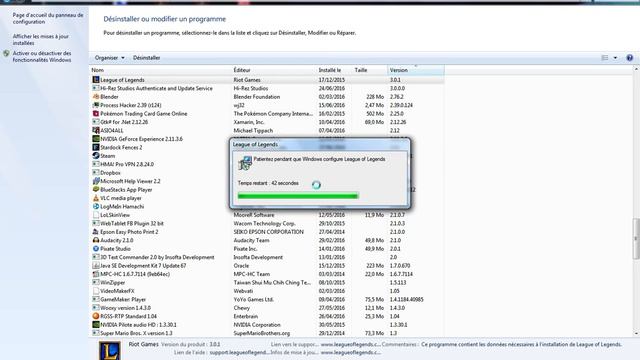This screenshot has width=640, height=360.
Task: Click the green progress bar in dialog
Action: click(x=298, y=196)
